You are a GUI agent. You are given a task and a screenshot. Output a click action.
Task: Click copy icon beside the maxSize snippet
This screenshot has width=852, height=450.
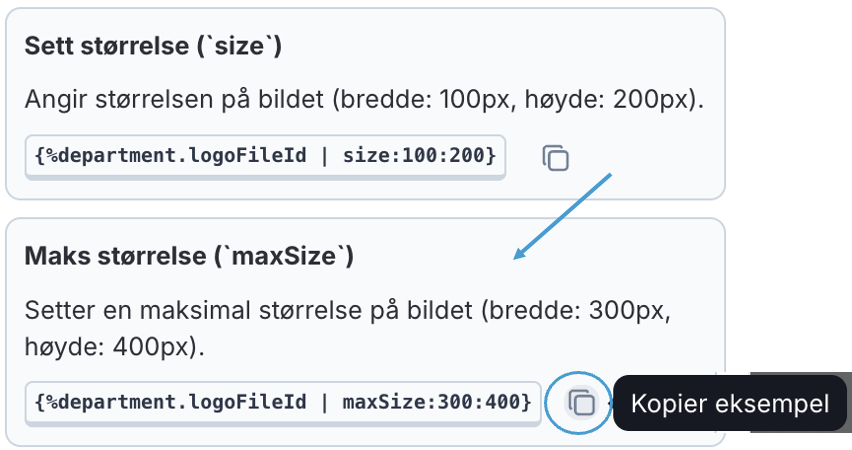tap(581, 403)
